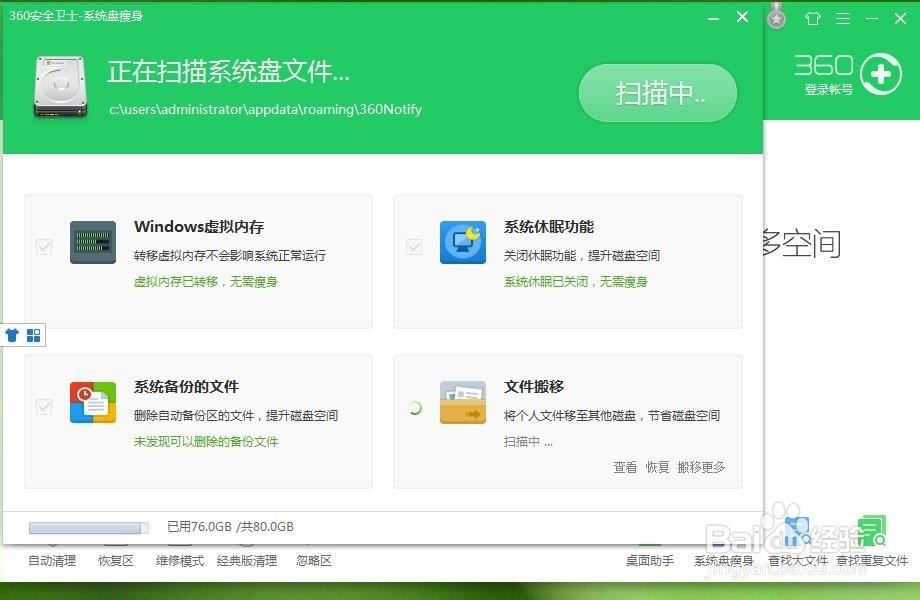Image resolution: width=920 pixels, height=600 pixels.
Task: Click the disk usage progress bar
Action: (x=89, y=528)
